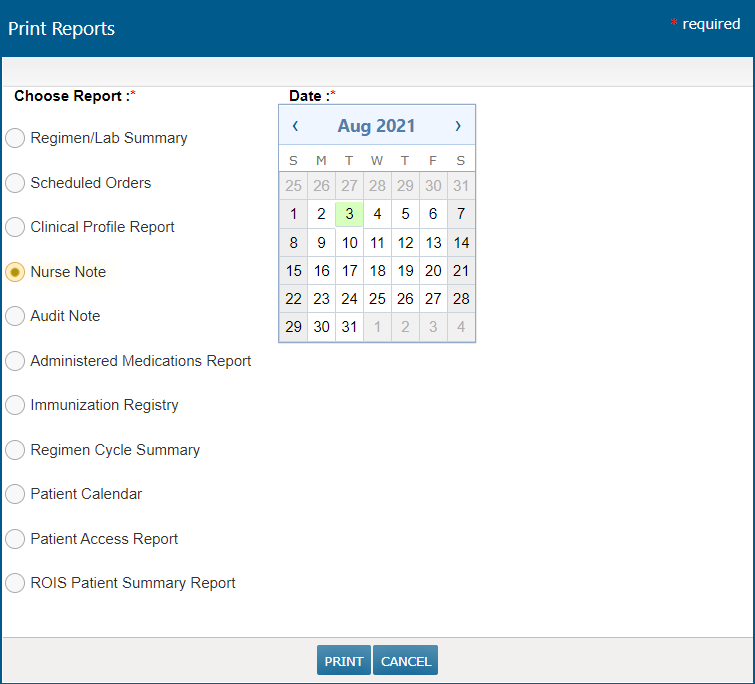The width and height of the screenshot is (755, 684).
Task: Choose August 31 in the date picker
Action: [349, 327]
